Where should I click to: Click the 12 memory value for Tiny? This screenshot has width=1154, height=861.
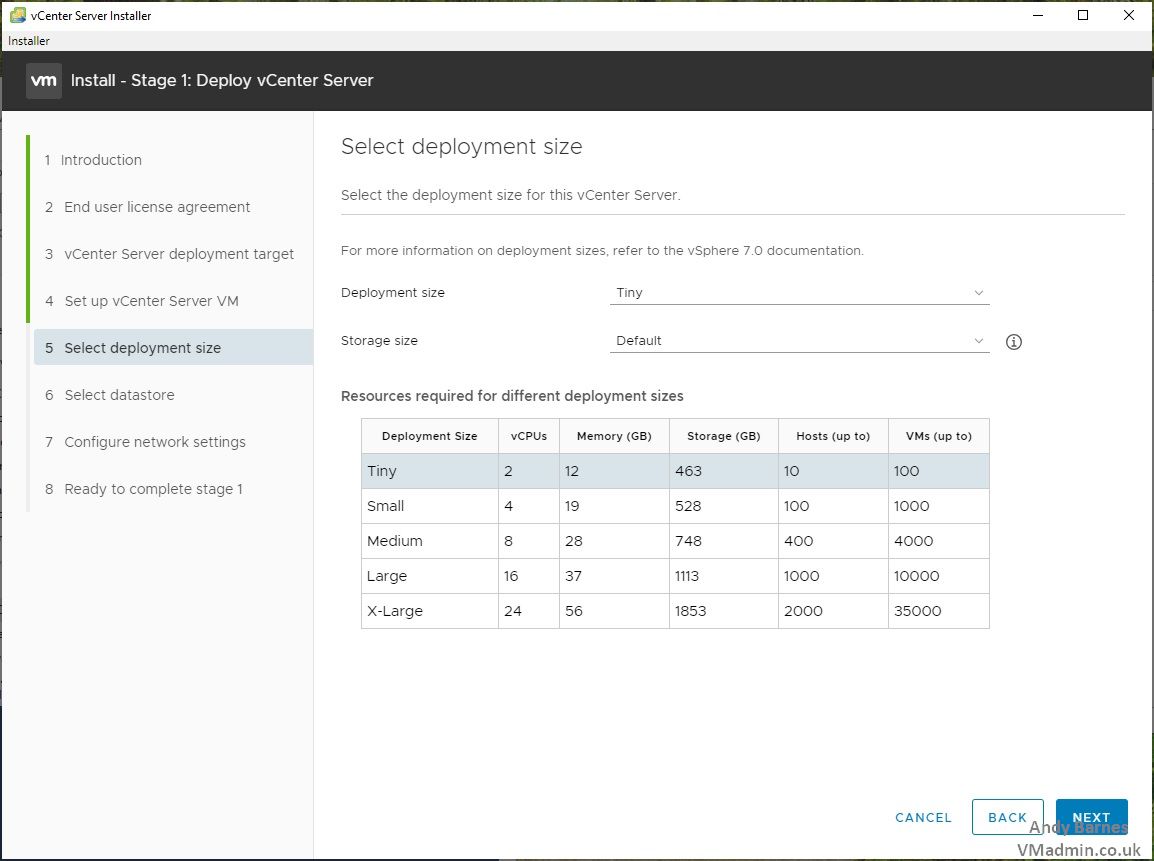[x=572, y=471]
